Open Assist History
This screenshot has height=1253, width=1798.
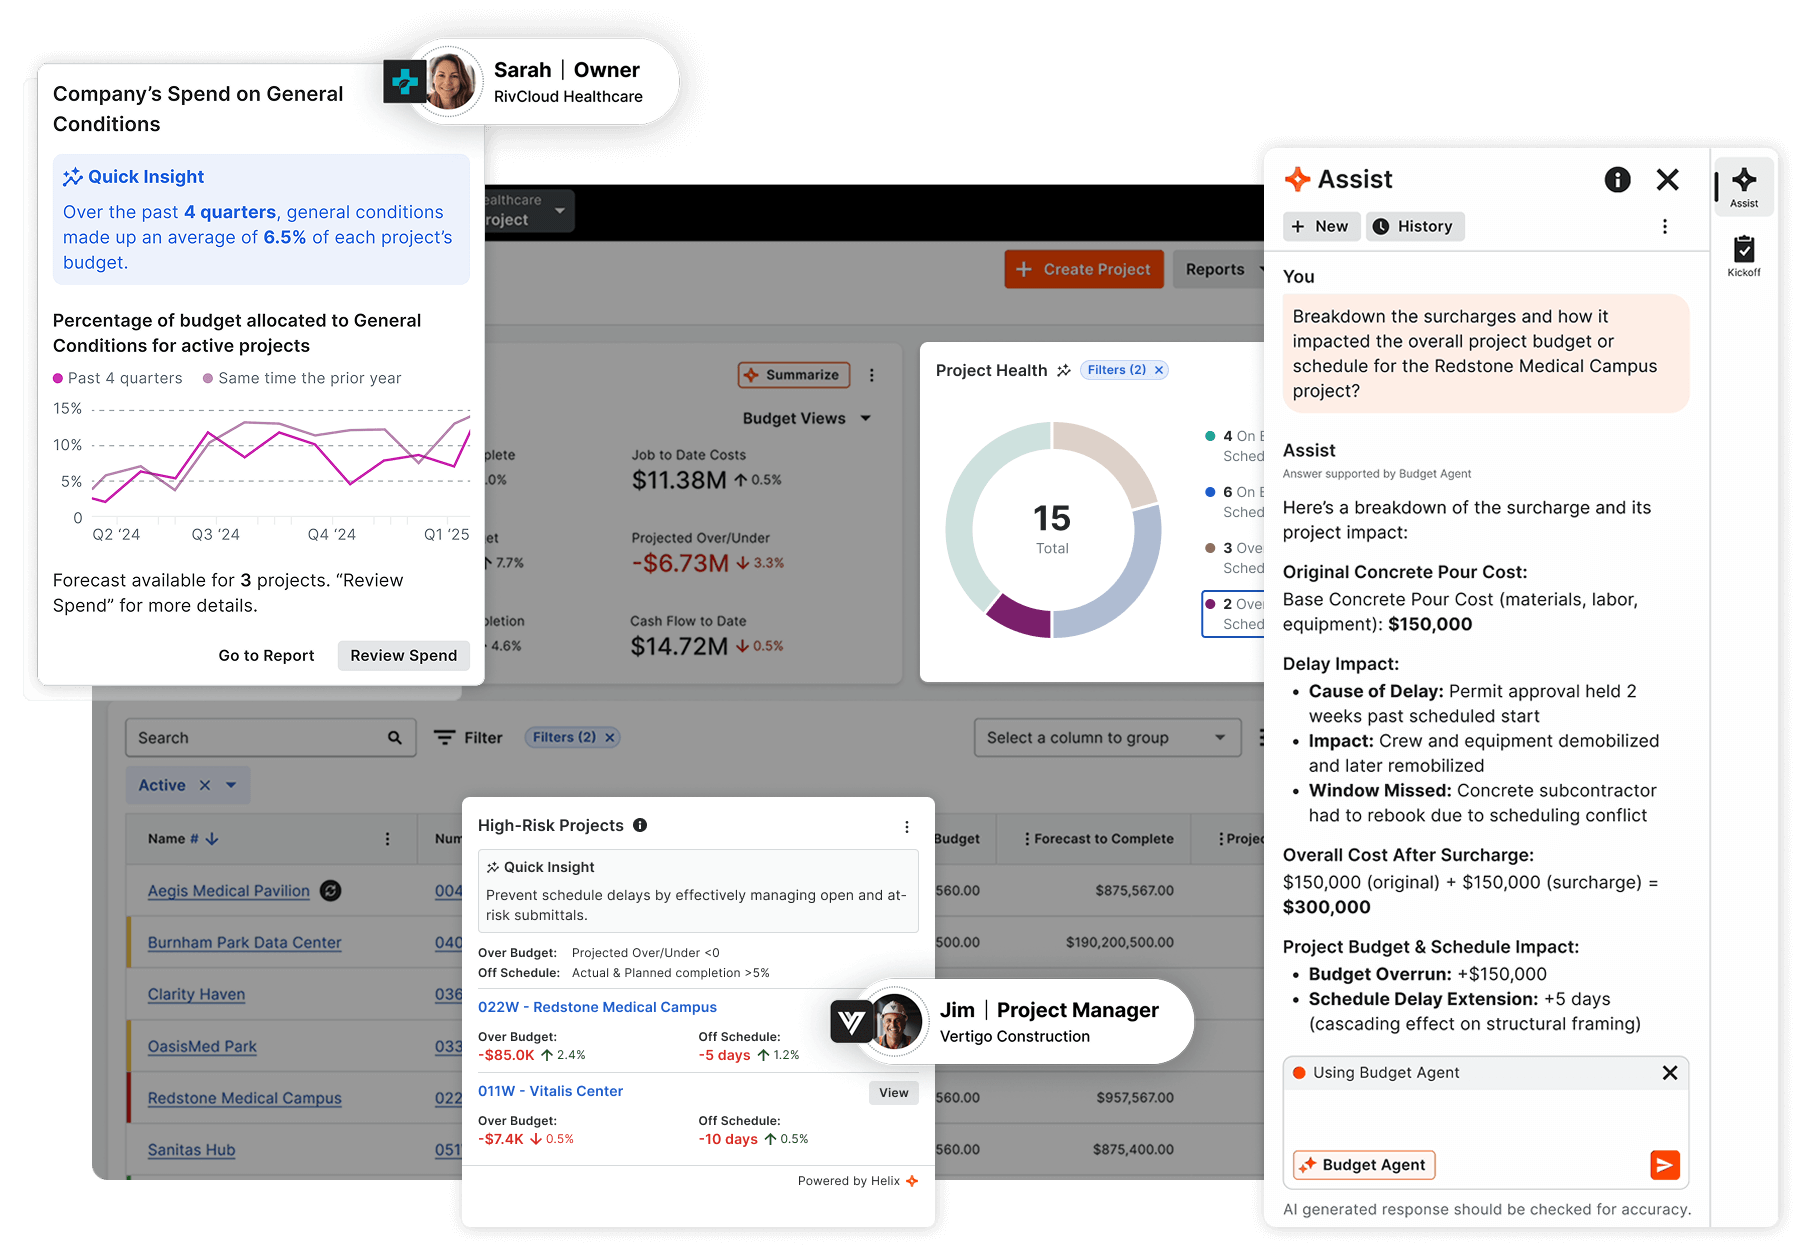pyautogui.click(x=1415, y=226)
